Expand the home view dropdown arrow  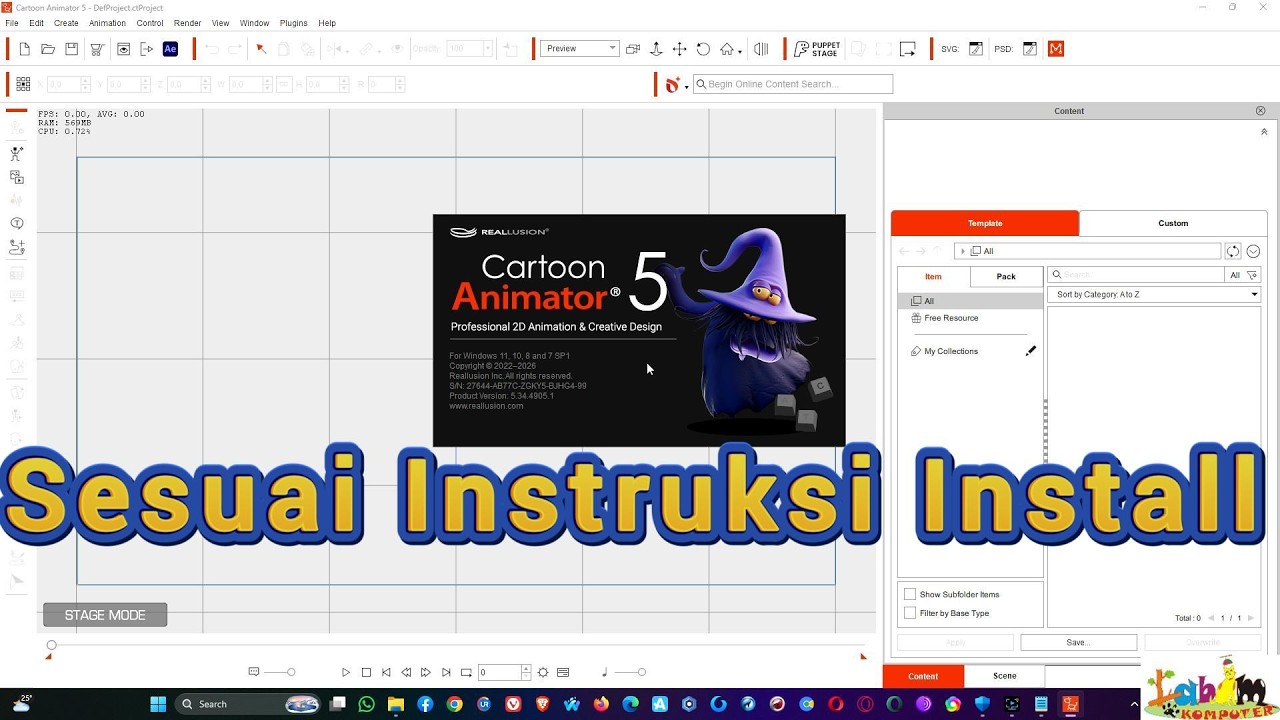(739, 51)
